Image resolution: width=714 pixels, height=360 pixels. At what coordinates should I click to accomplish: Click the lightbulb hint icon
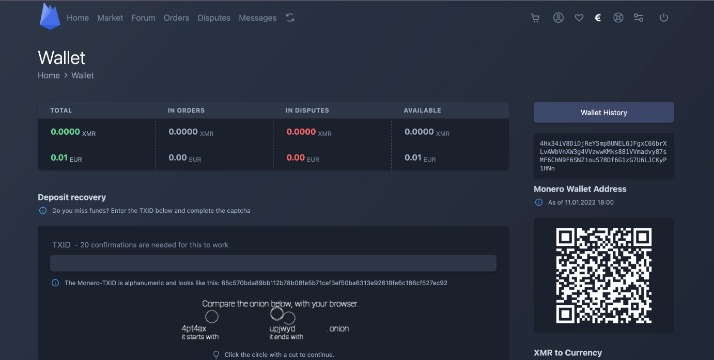(216, 355)
